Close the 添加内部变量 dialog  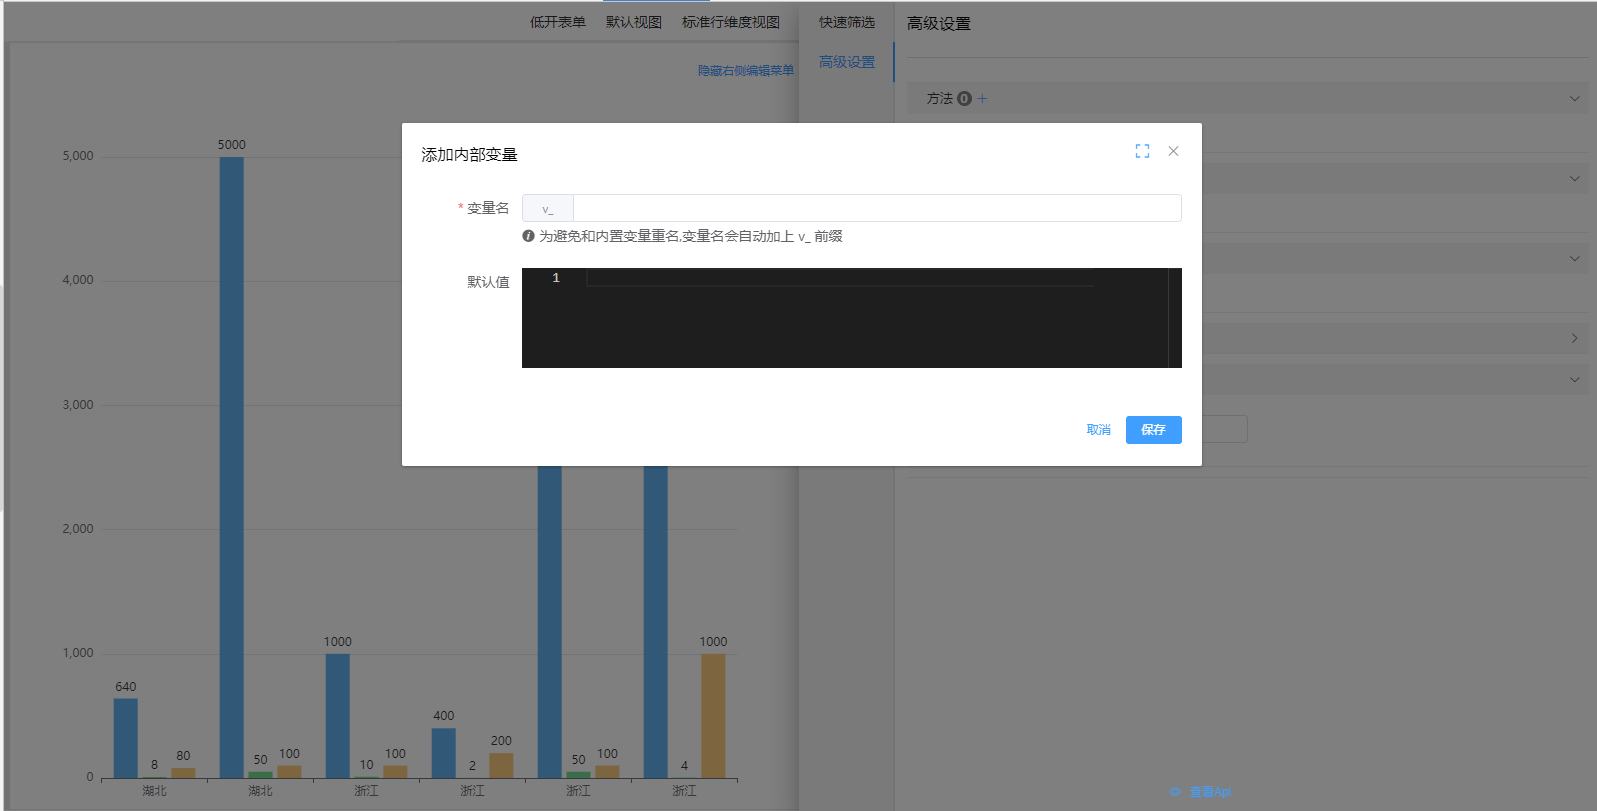(x=1173, y=151)
